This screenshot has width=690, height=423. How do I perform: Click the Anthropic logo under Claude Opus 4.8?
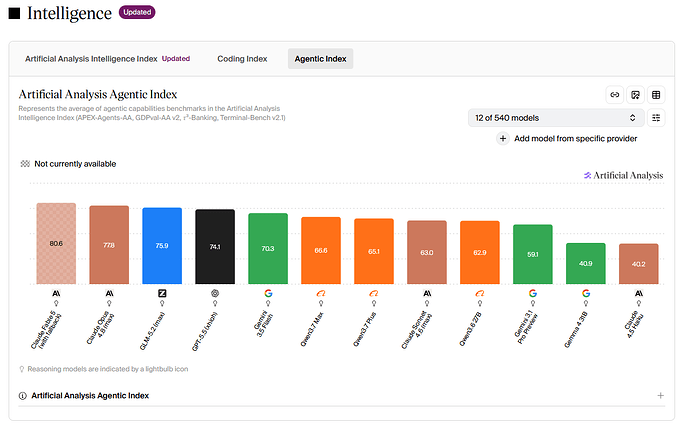[109, 293]
